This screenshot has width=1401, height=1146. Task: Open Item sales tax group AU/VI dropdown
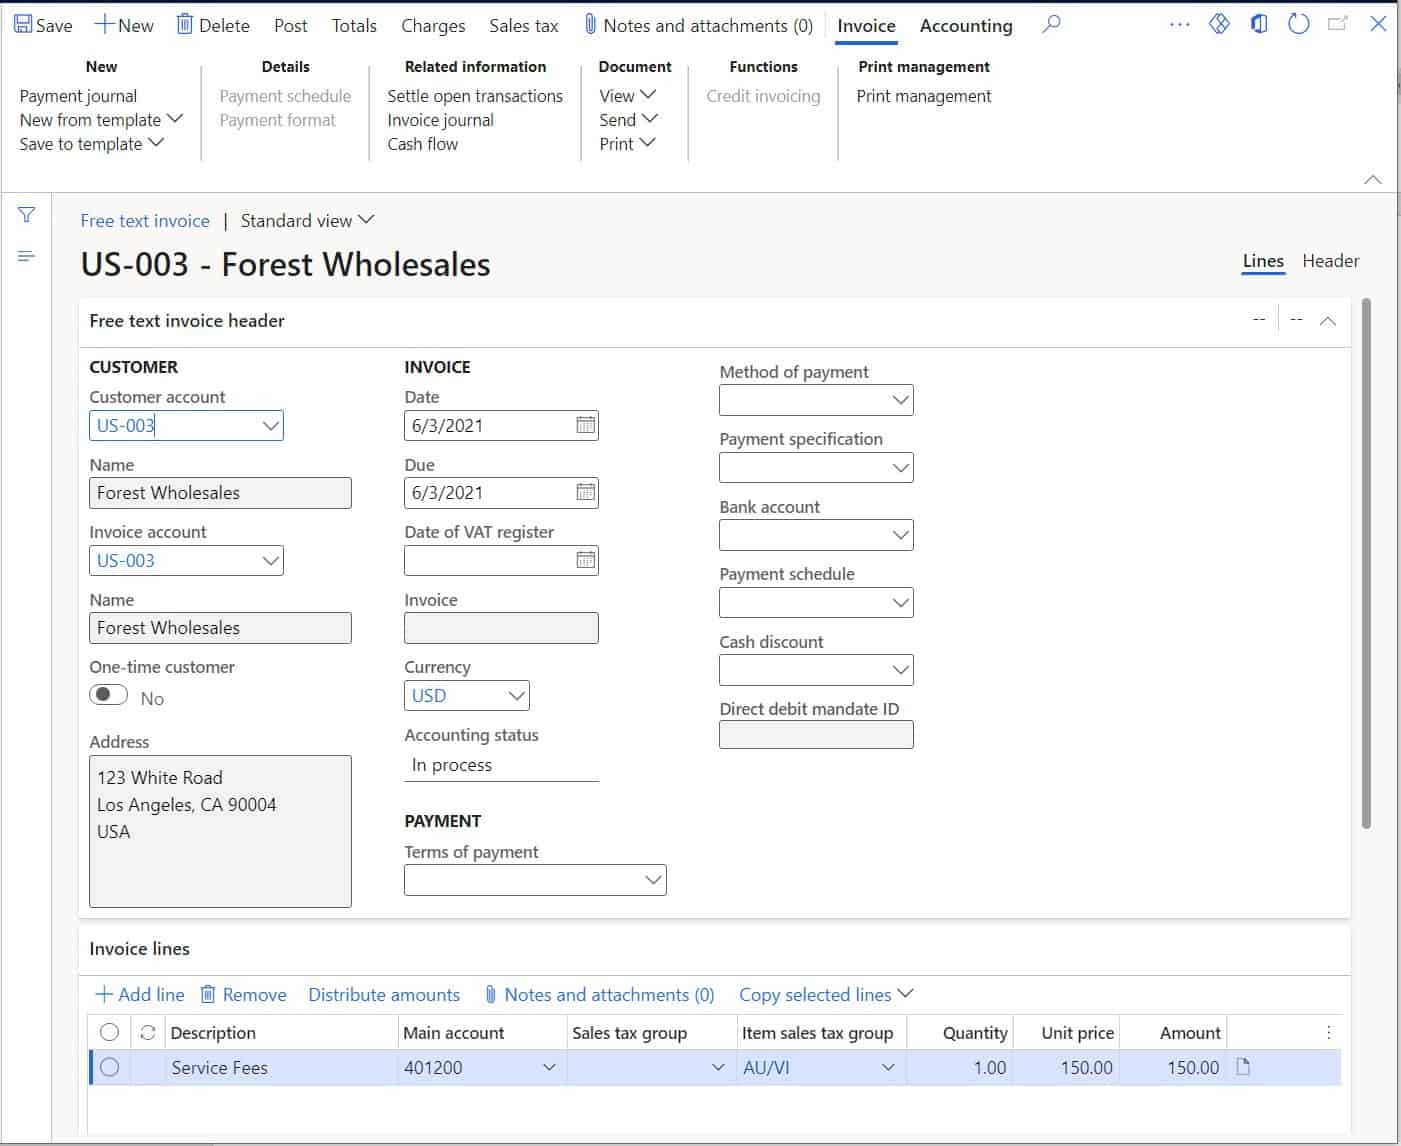[x=888, y=1067]
